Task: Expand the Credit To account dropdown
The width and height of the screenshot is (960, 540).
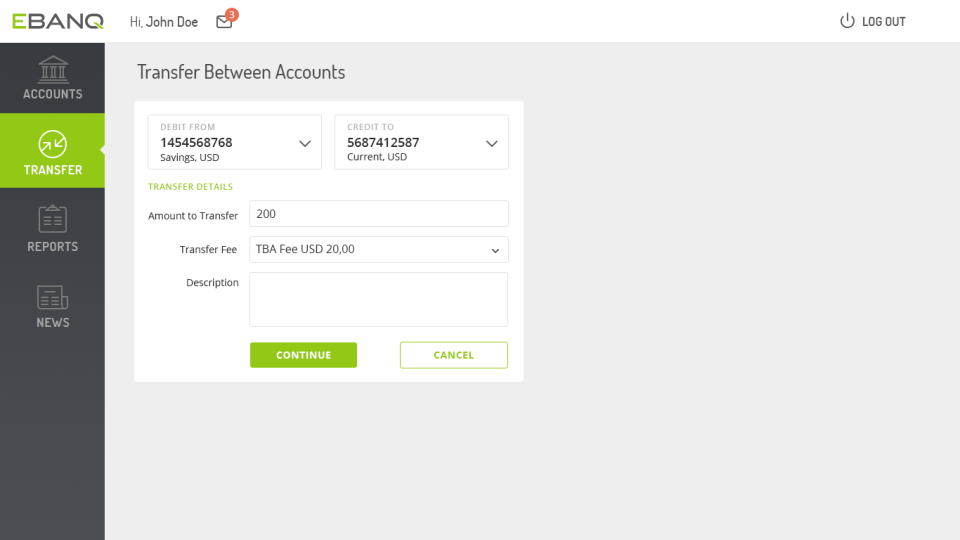Action: [x=492, y=143]
